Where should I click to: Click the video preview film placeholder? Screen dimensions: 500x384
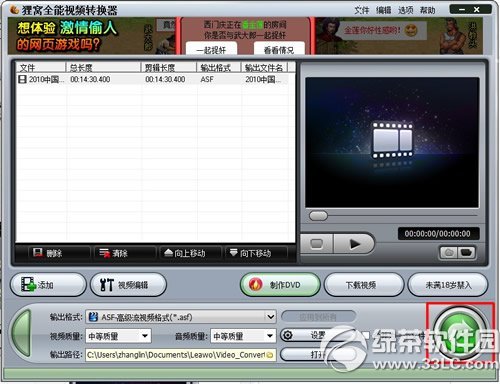pos(392,142)
